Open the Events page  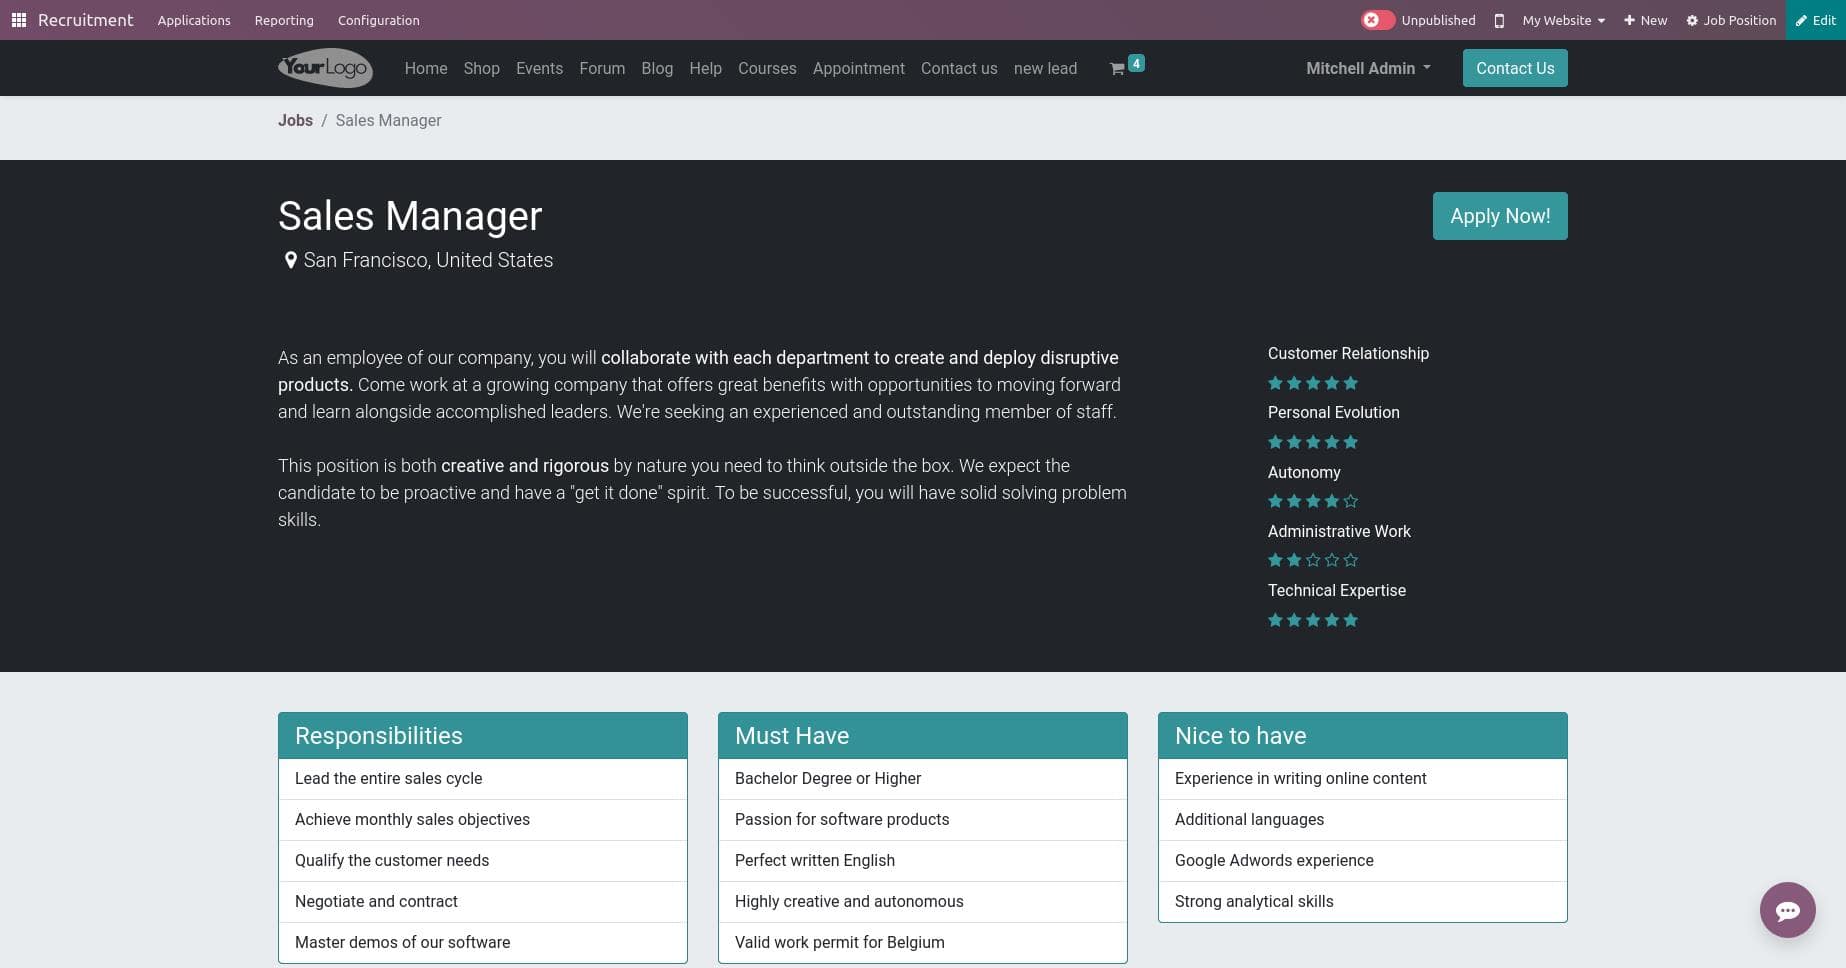pyautogui.click(x=539, y=68)
